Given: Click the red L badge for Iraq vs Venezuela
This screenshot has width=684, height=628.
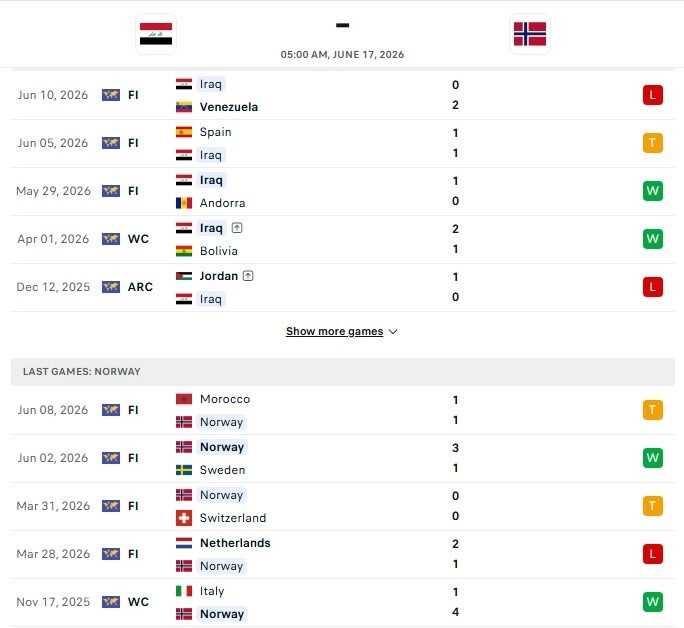Looking at the screenshot, I should [653, 95].
